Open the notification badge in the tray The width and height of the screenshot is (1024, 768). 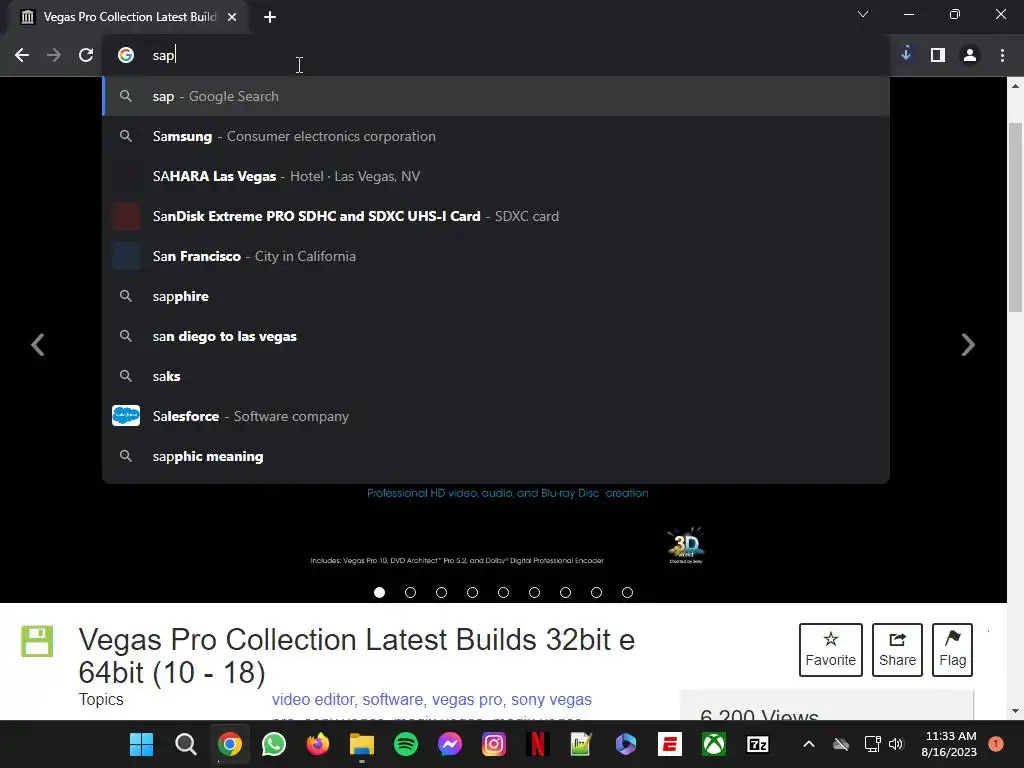coord(996,743)
